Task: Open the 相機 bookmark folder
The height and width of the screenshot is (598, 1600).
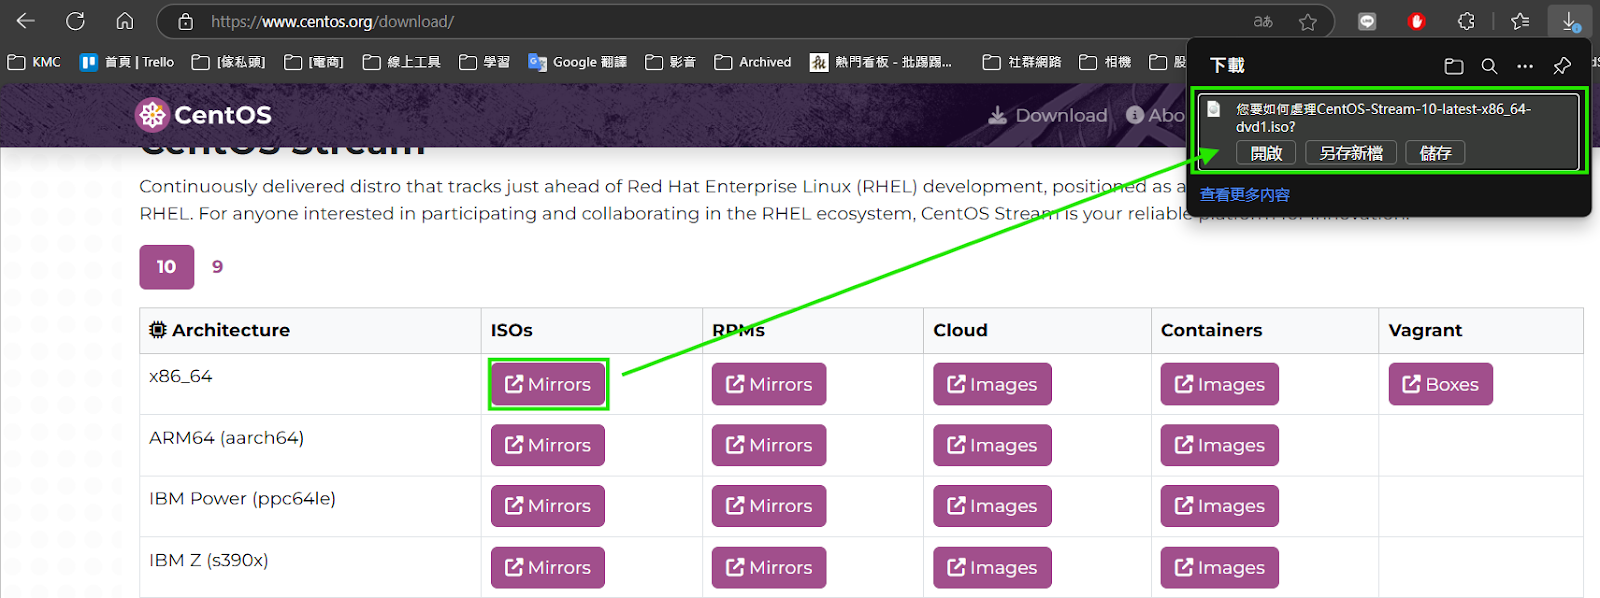Action: (x=1105, y=62)
